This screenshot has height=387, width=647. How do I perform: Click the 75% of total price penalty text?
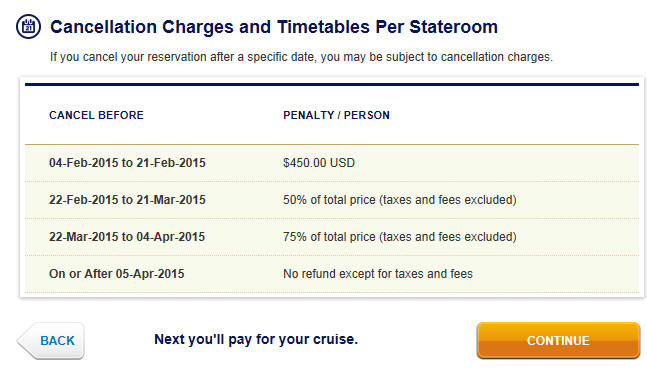[399, 237]
